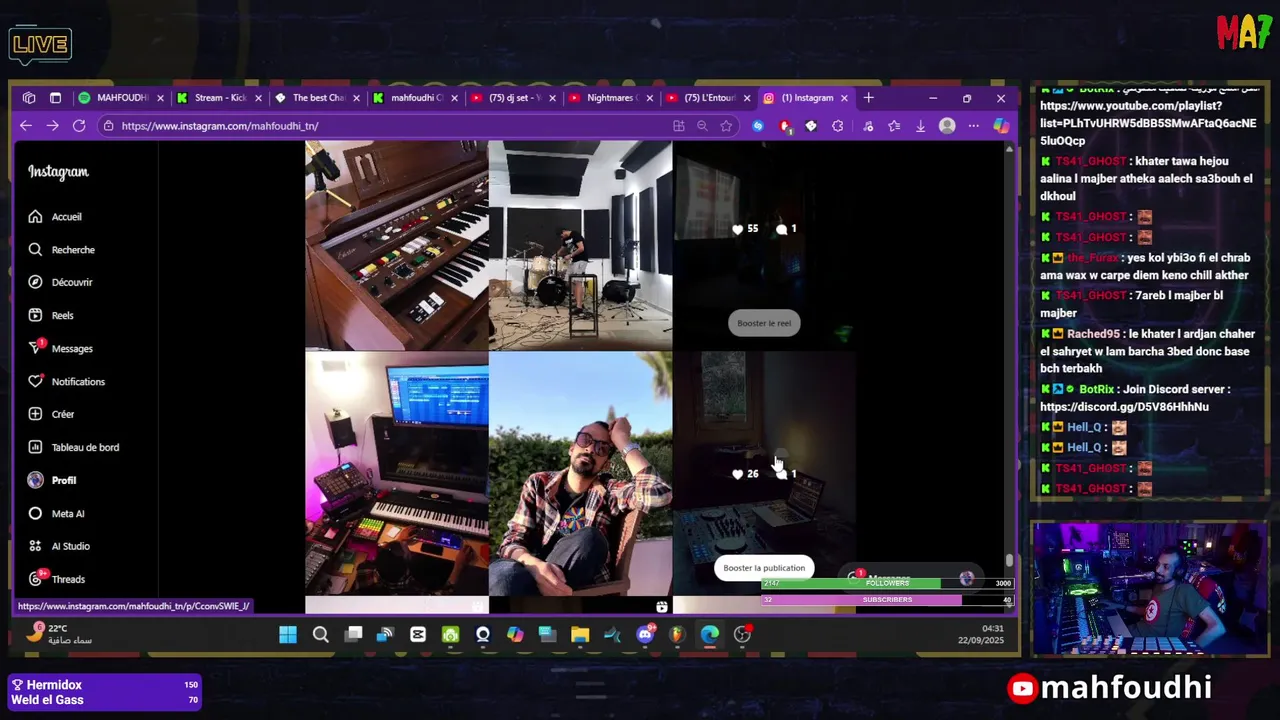Go to Reels from the sidebar
The width and height of the screenshot is (1280, 720).
[x=51, y=315]
